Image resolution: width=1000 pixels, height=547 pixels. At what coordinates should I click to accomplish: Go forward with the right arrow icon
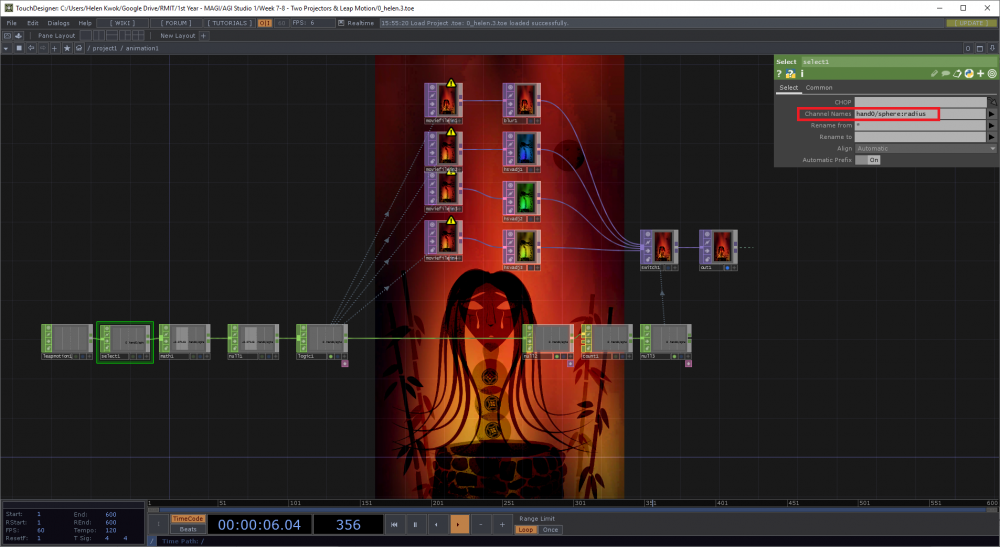pyautogui.click(x=43, y=48)
